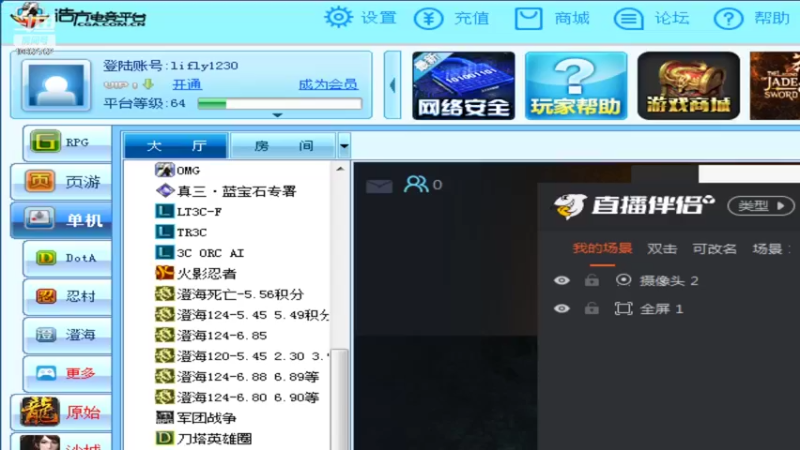Switch to the 房间 tab
The height and width of the screenshot is (450, 800).
pyautogui.click(x=283, y=146)
